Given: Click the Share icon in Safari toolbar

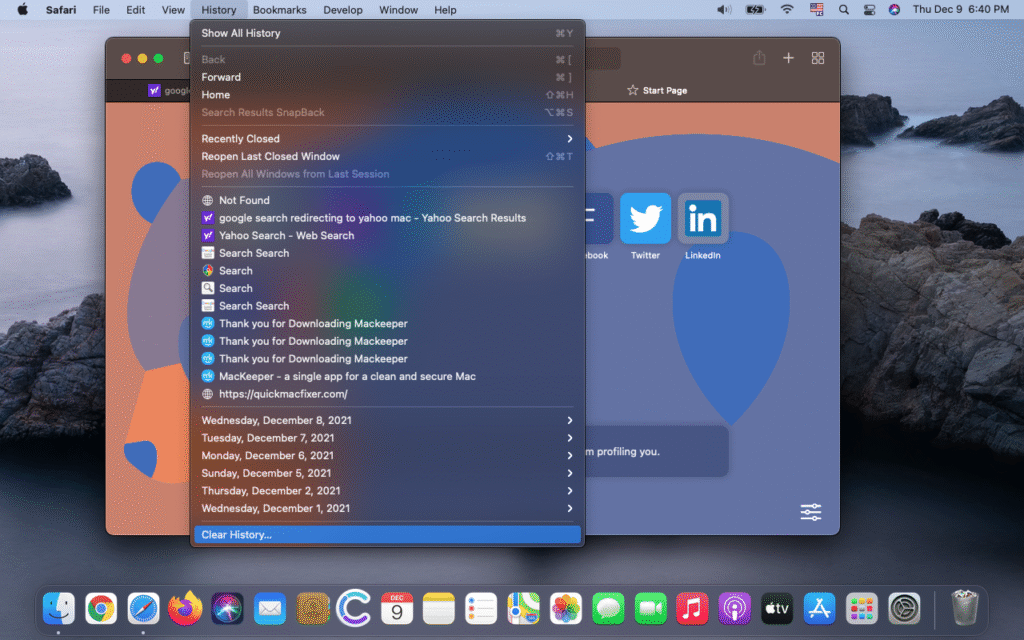Looking at the screenshot, I should (759, 58).
